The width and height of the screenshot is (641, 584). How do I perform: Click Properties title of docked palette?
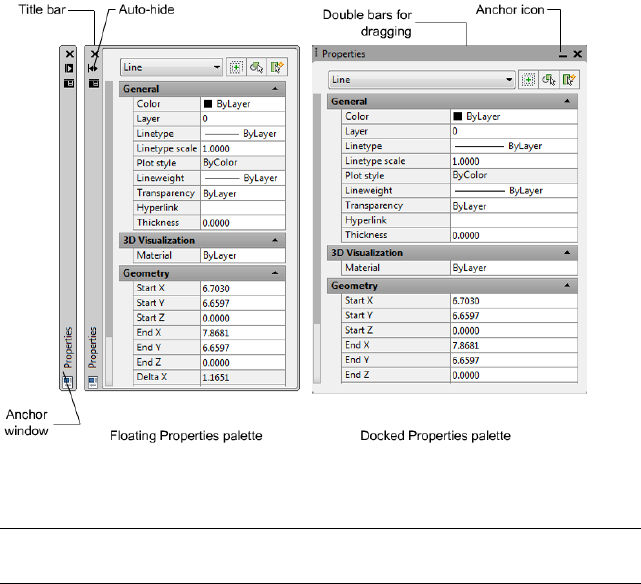[343, 54]
